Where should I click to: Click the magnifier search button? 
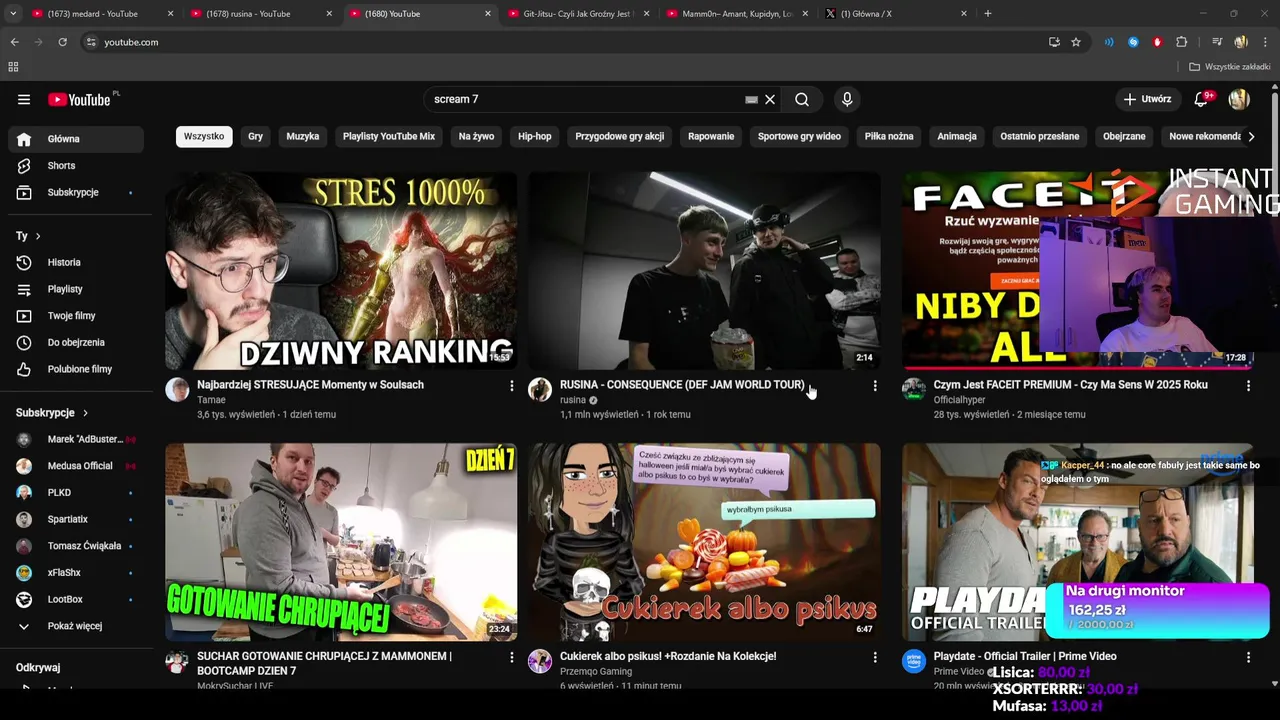click(x=802, y=99)
